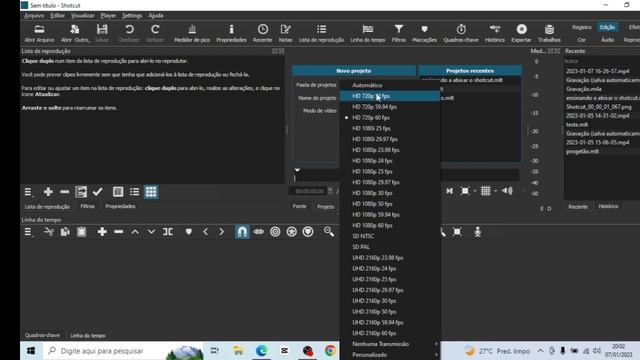
Task: Add item with playlist plus icon
Action: 48,192
